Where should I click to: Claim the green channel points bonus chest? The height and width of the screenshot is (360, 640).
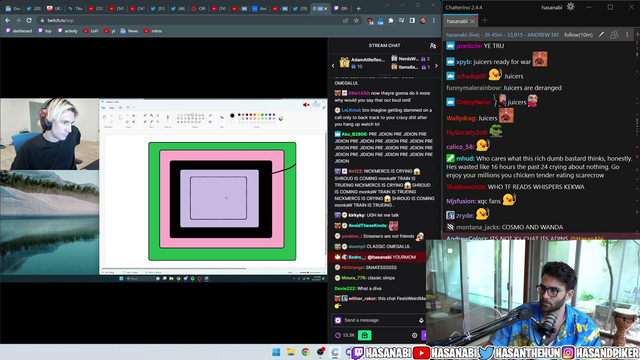click(364, 335)
